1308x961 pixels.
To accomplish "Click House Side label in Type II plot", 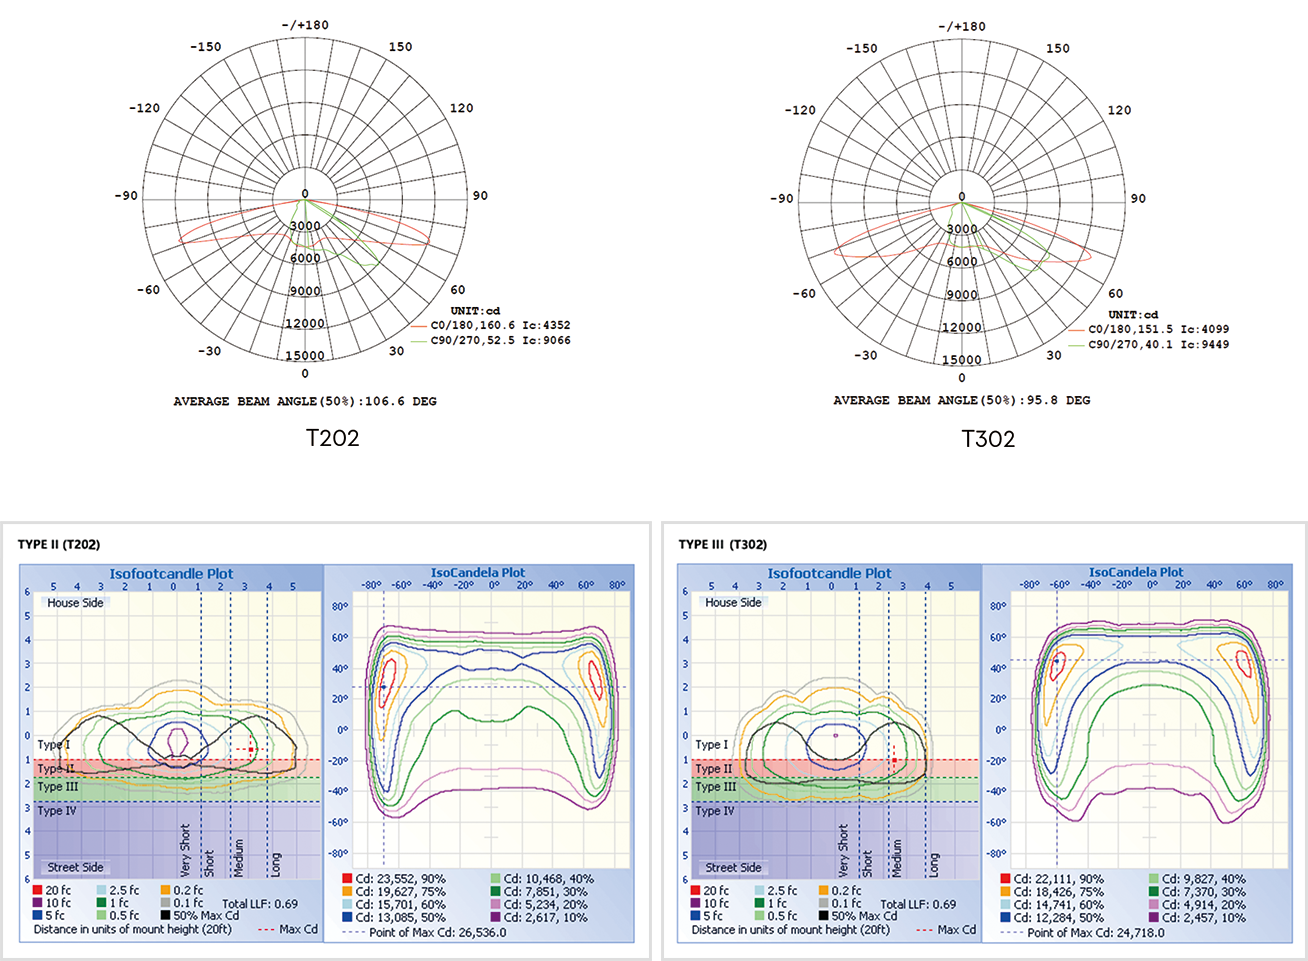I will tap(75, 603).
